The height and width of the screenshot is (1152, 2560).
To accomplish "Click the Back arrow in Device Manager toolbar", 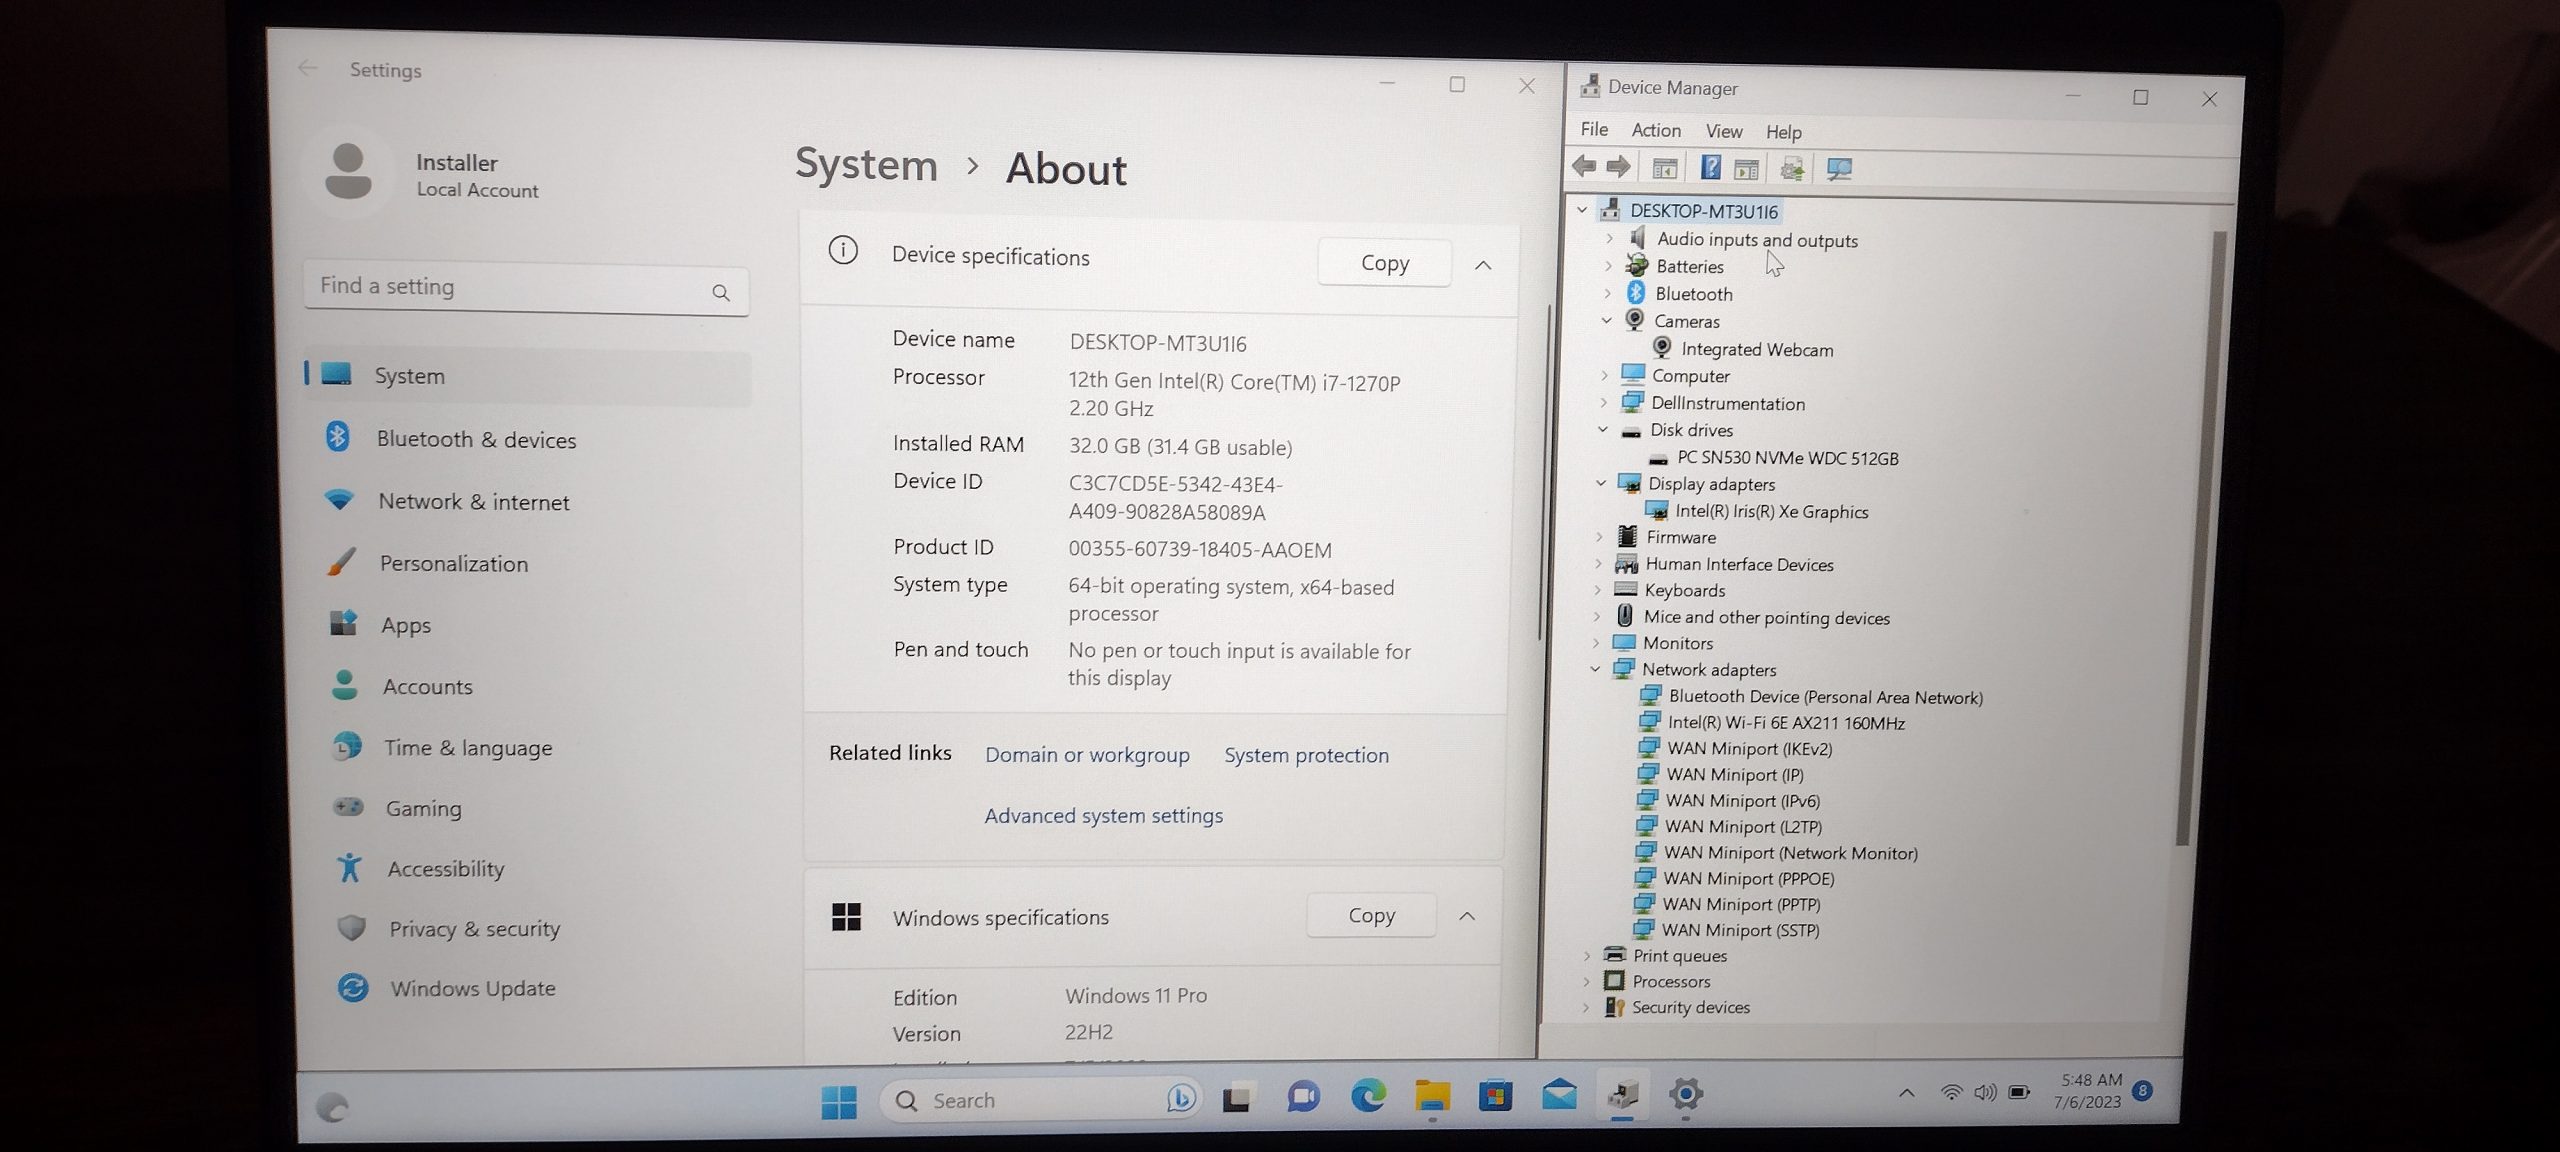I will tap(1584, 166).
